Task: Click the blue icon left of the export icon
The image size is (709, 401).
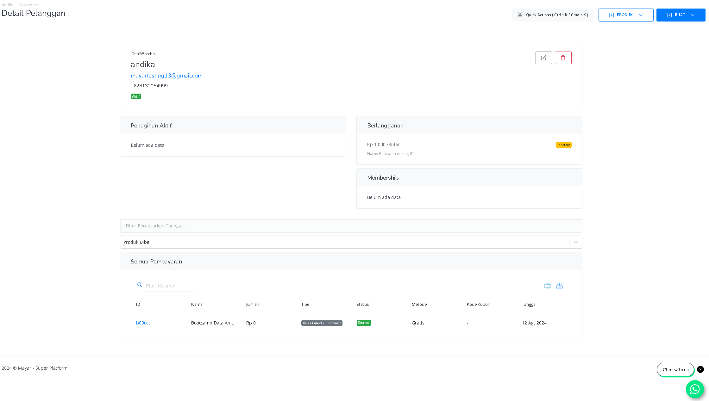Action: [x=547, y=286]
